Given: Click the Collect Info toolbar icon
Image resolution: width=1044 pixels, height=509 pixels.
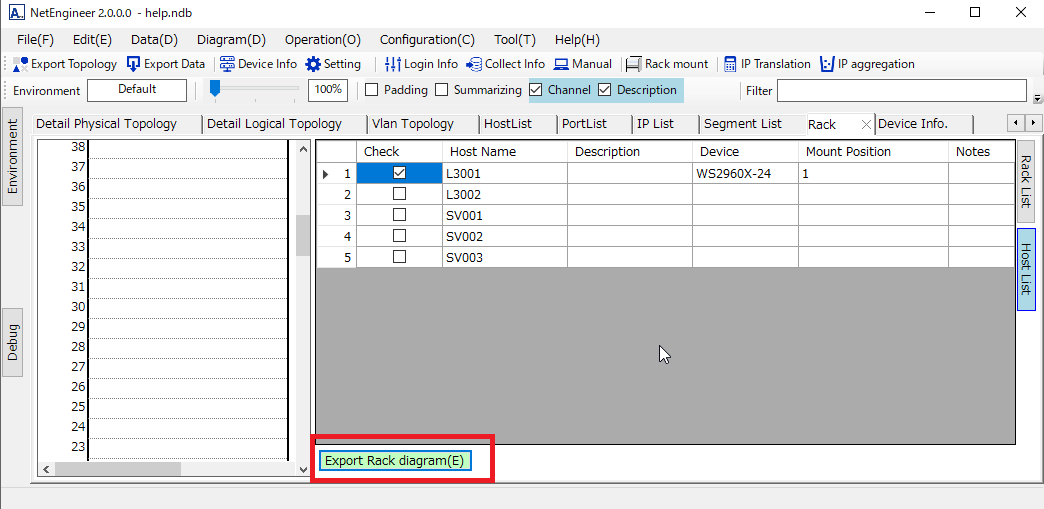Looking at the screenshot, I should 474,64.
